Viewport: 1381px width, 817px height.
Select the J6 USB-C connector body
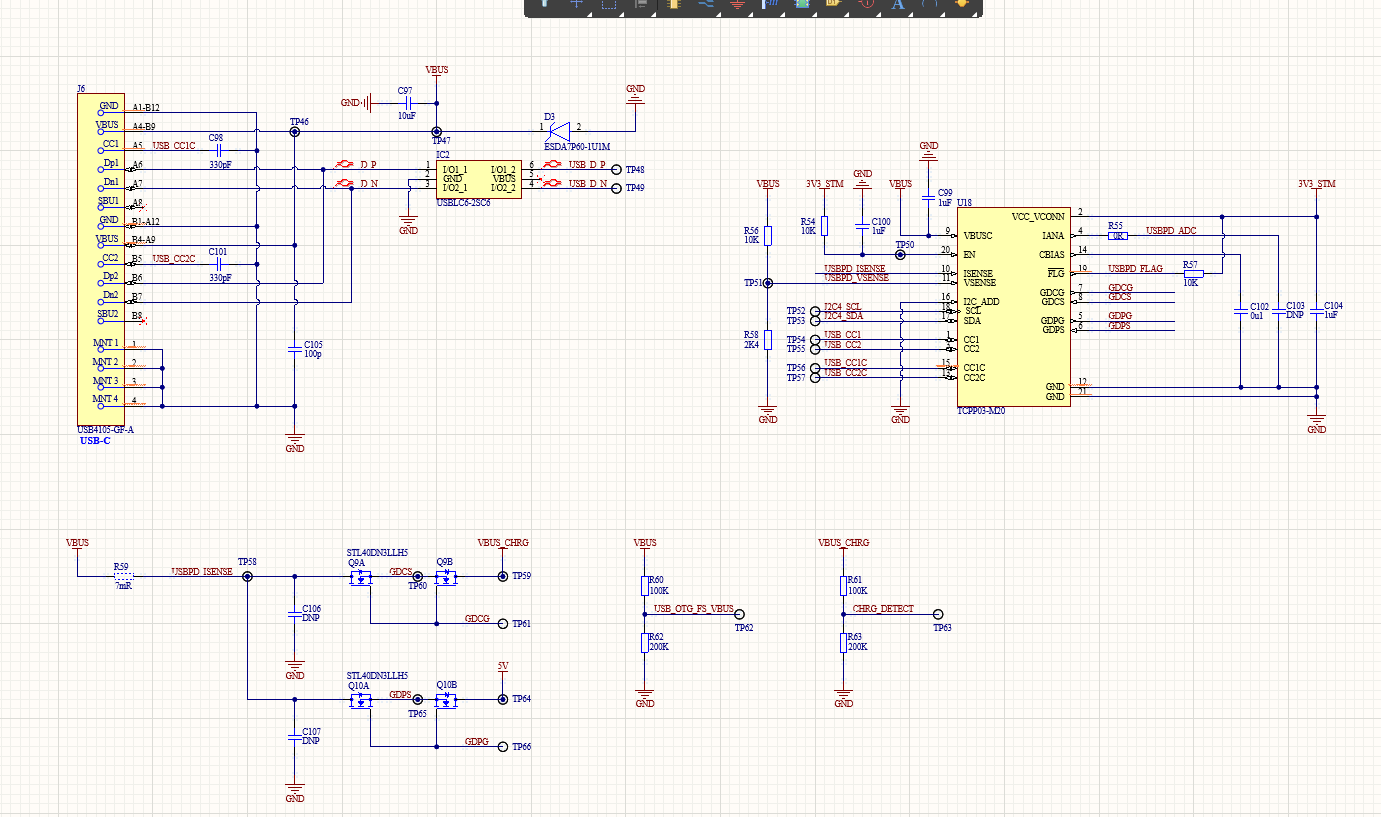(101, 259)
